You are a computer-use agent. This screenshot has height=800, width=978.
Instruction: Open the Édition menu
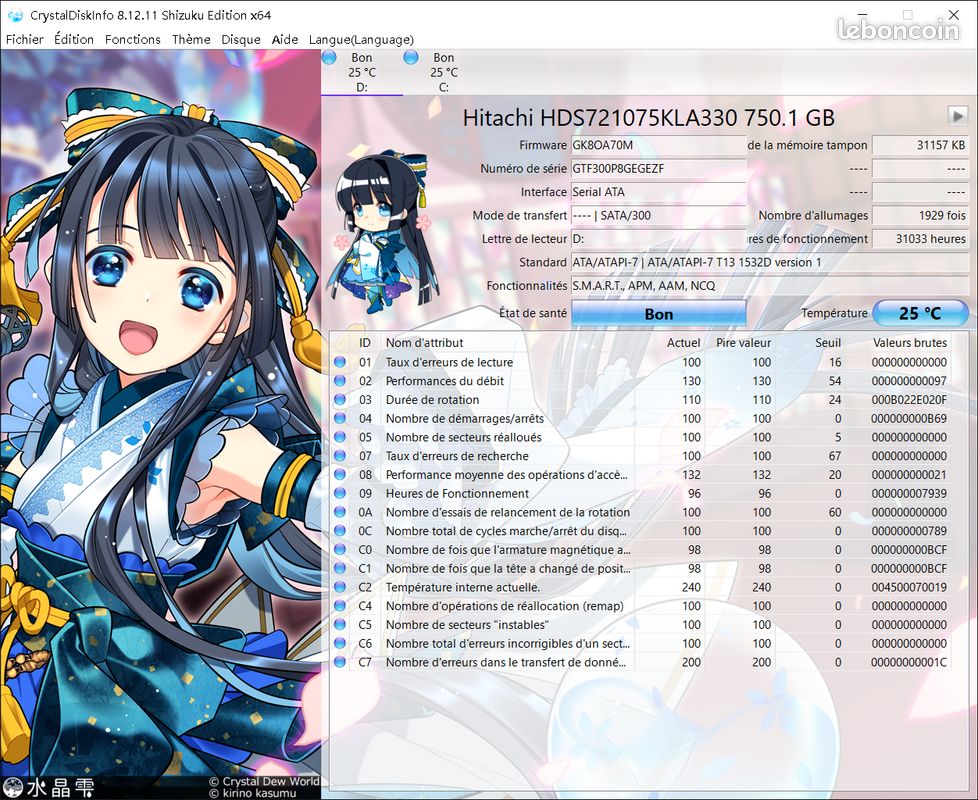tap(74, 39)
